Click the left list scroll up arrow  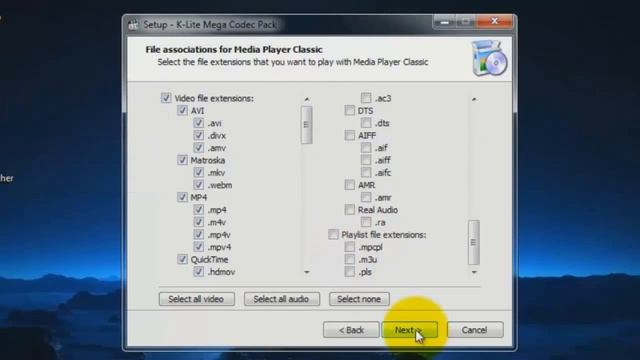(x=307, y=99)
